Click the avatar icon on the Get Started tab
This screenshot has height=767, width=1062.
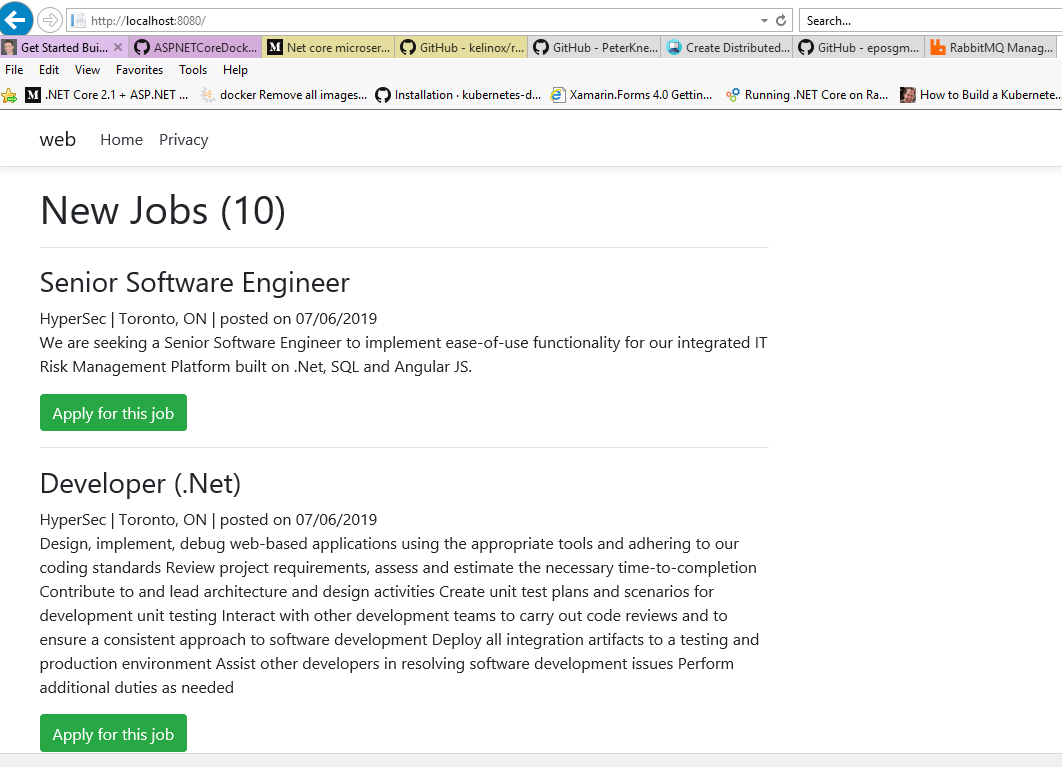pyautogui.click(x=9, y=47)
